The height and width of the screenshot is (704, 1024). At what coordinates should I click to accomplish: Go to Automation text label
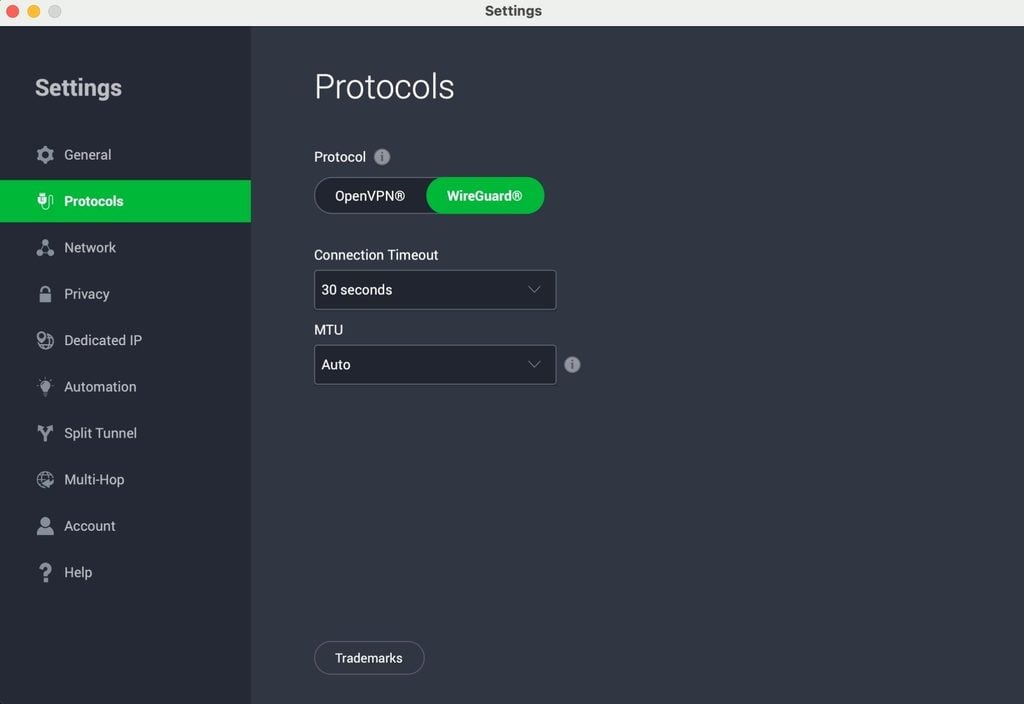101,387
